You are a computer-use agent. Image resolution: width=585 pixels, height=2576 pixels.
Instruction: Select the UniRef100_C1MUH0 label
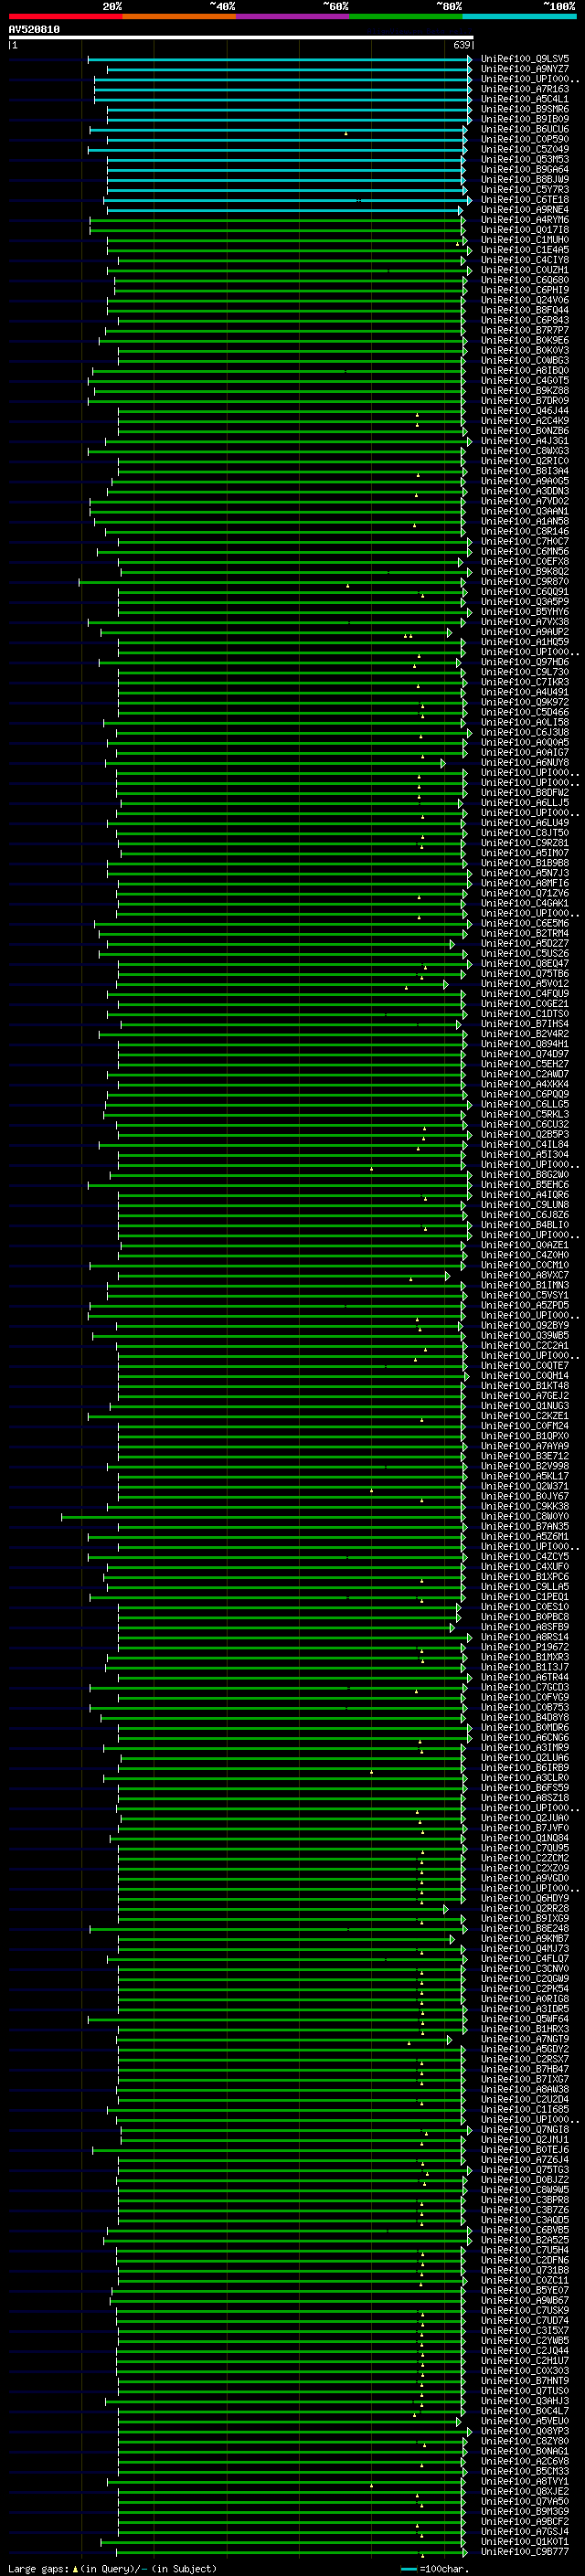click(525, 240)
